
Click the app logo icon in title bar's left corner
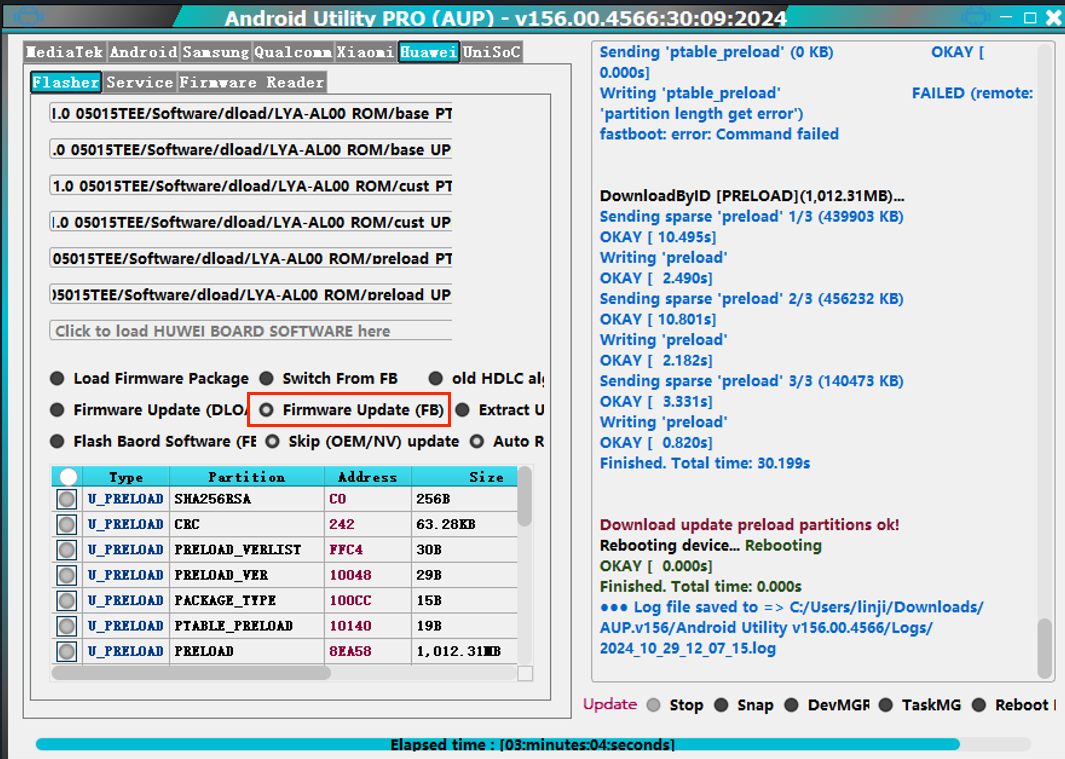28,15
